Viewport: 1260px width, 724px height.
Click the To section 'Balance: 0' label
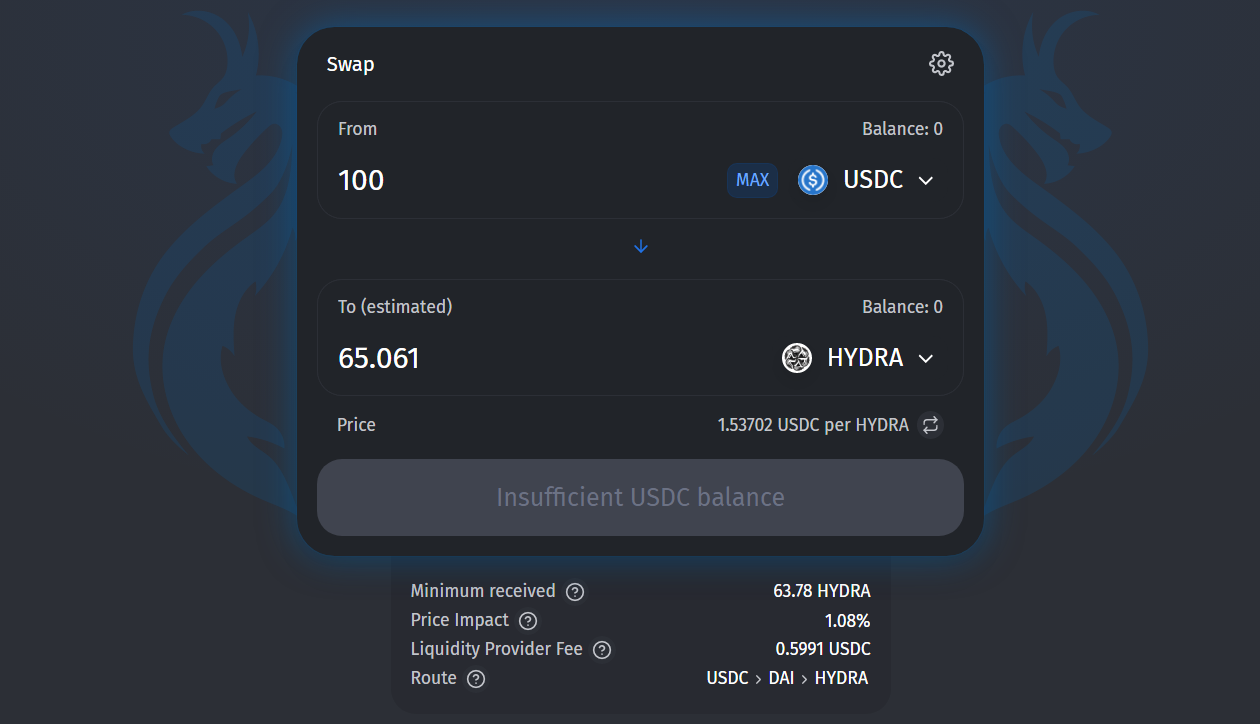pyautogui.click(x=902, y=307)
